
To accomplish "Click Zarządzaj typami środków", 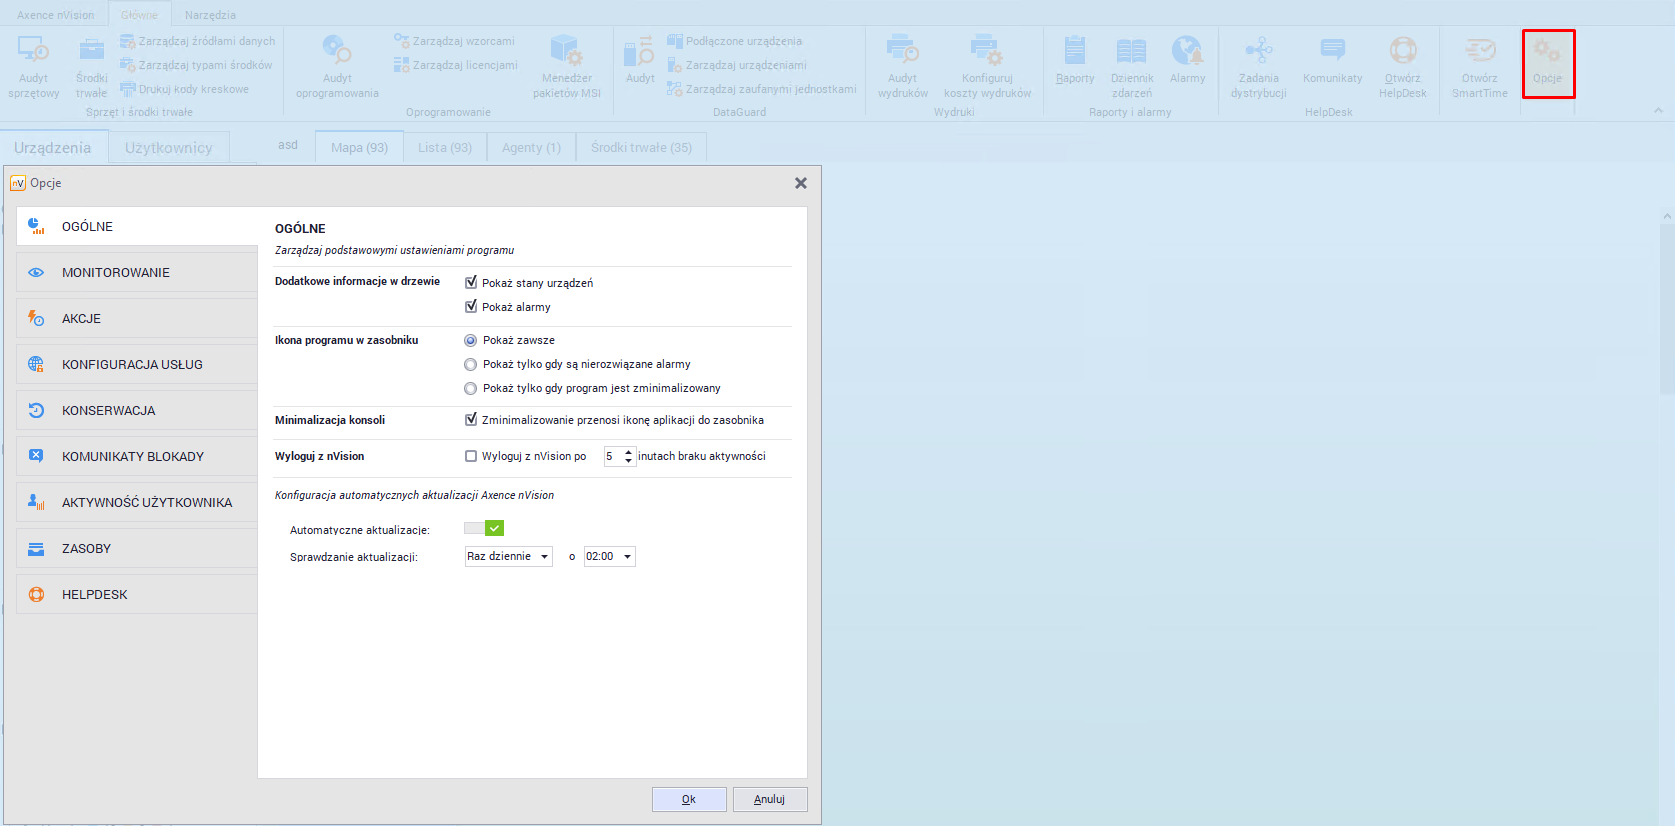I will [x=196, y=65].
